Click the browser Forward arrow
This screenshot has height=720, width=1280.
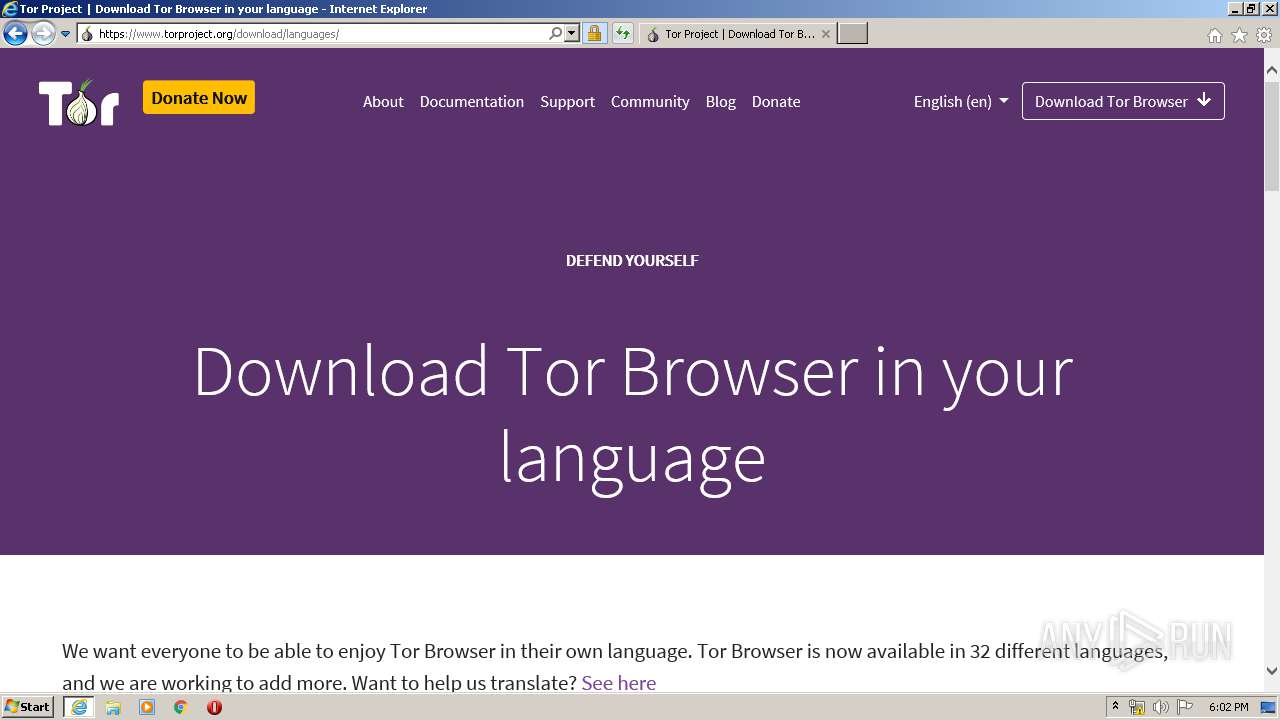(x=43, y=33)
